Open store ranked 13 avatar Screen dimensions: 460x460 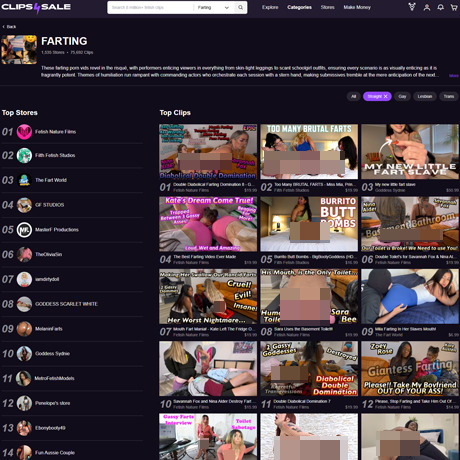pyautogui.click(x=24, y=428)
